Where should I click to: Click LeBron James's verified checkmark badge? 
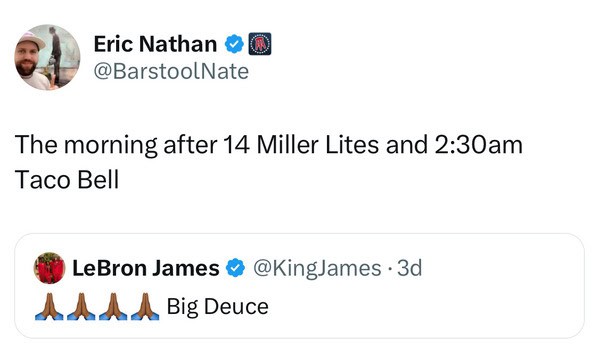coord(235,268)
